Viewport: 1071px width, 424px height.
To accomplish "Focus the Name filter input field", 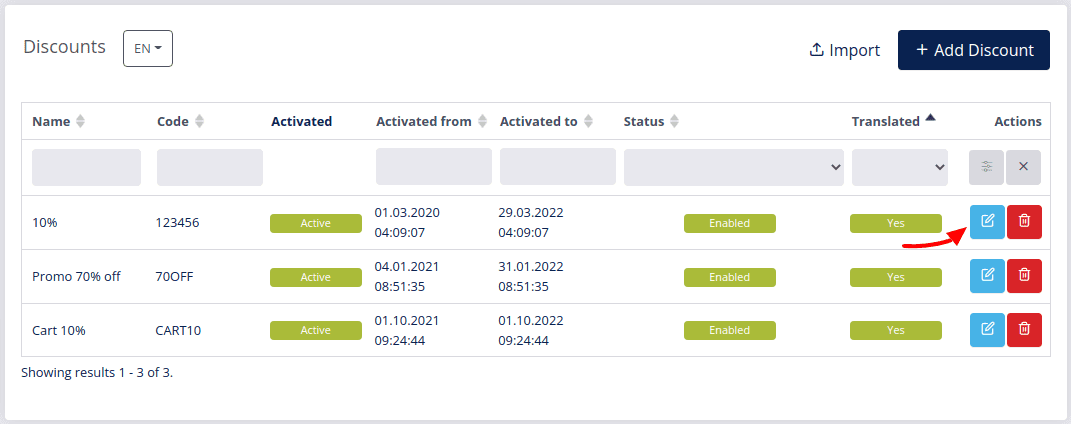I will coord(87,167).
